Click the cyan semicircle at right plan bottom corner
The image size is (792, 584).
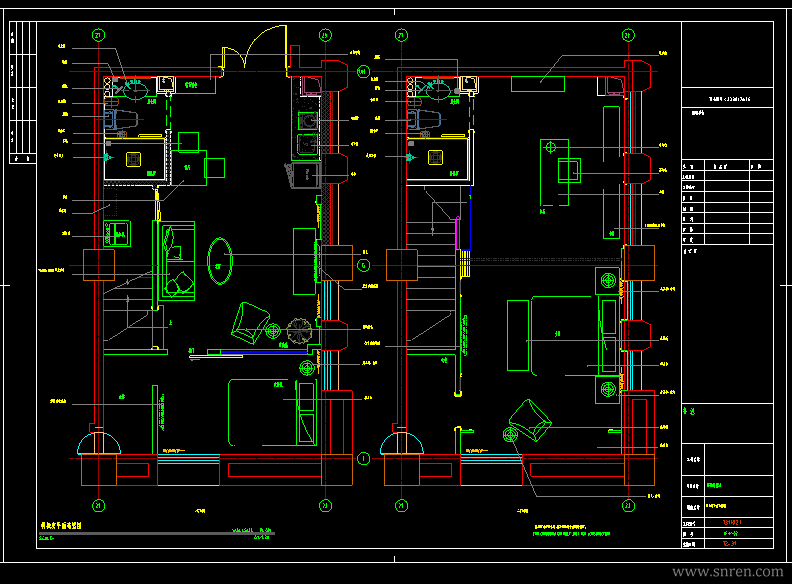click(402, 443)
